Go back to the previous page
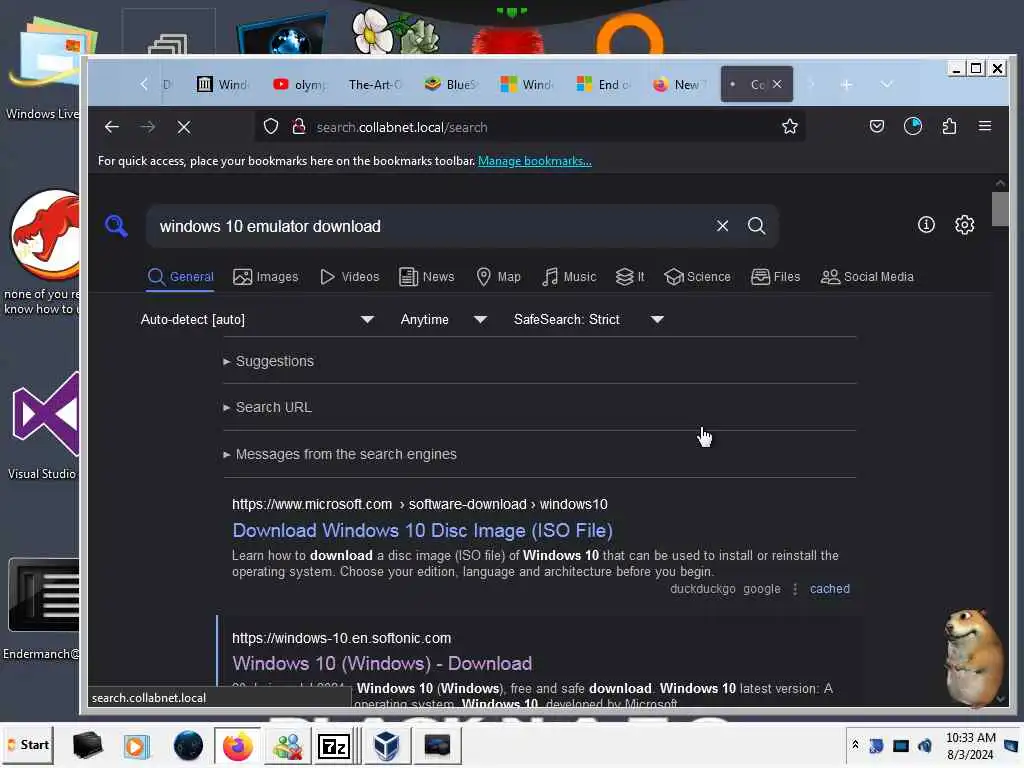This screenshot has width=1024, height=768. [x=112, y=127]
